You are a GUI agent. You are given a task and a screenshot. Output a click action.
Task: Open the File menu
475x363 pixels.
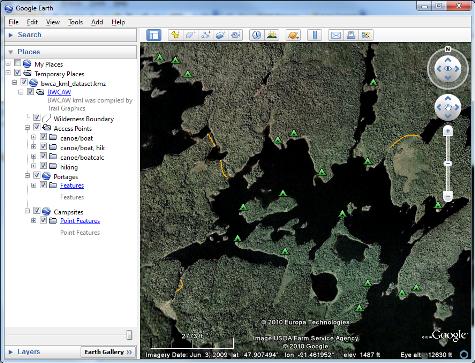point(13,22)
